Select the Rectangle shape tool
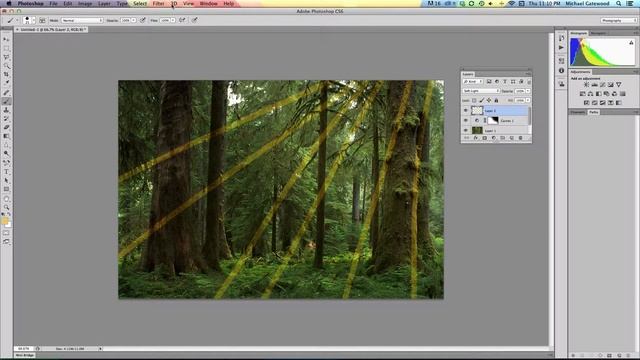 tap(6, 189)
